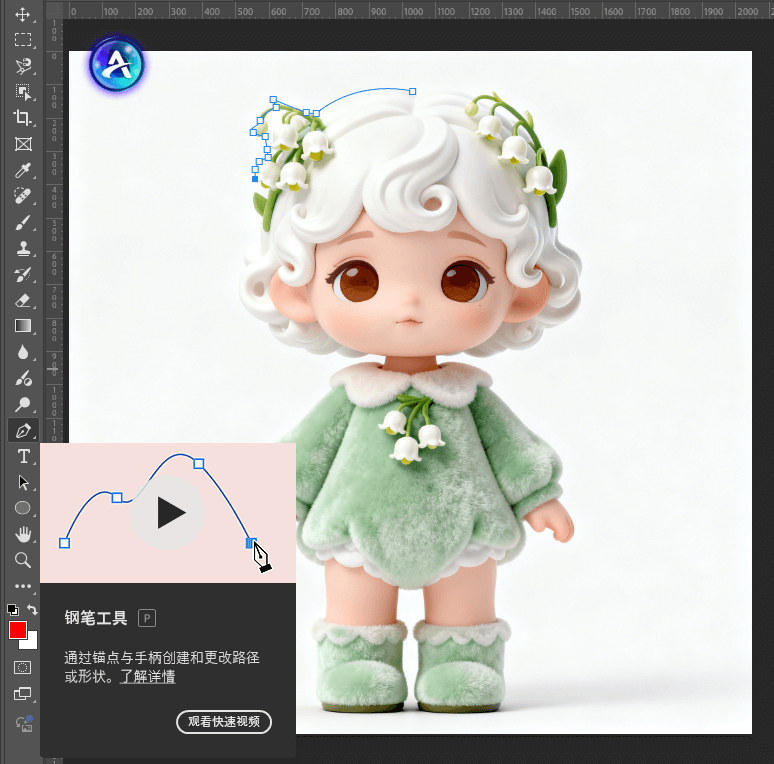774x764 pixels.
Task: Choose the Crop tool
Action: (22, 117)
